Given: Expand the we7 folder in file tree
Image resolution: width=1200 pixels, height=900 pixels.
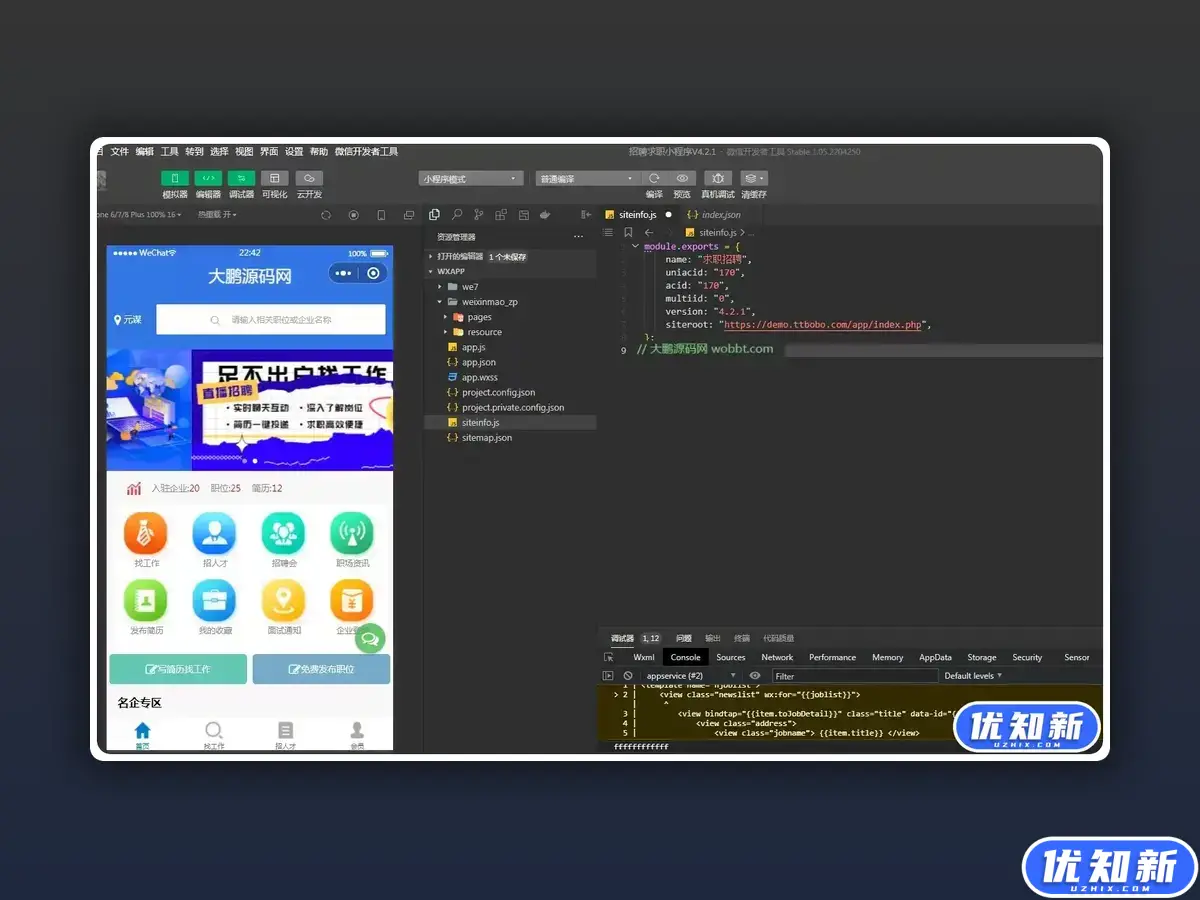Looking at the screenshot, I should pyautogui.click(x=470, y=287).
